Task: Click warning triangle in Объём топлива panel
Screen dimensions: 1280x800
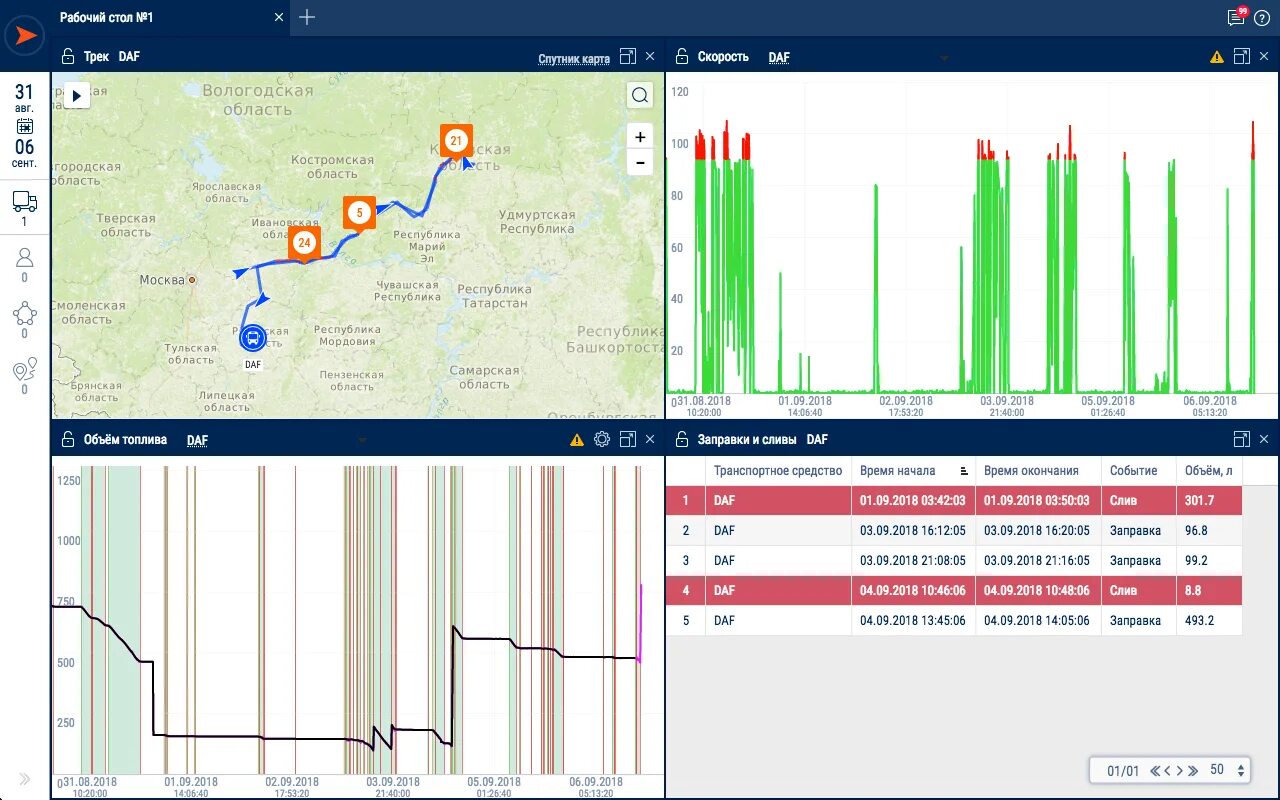Action: 577,440
